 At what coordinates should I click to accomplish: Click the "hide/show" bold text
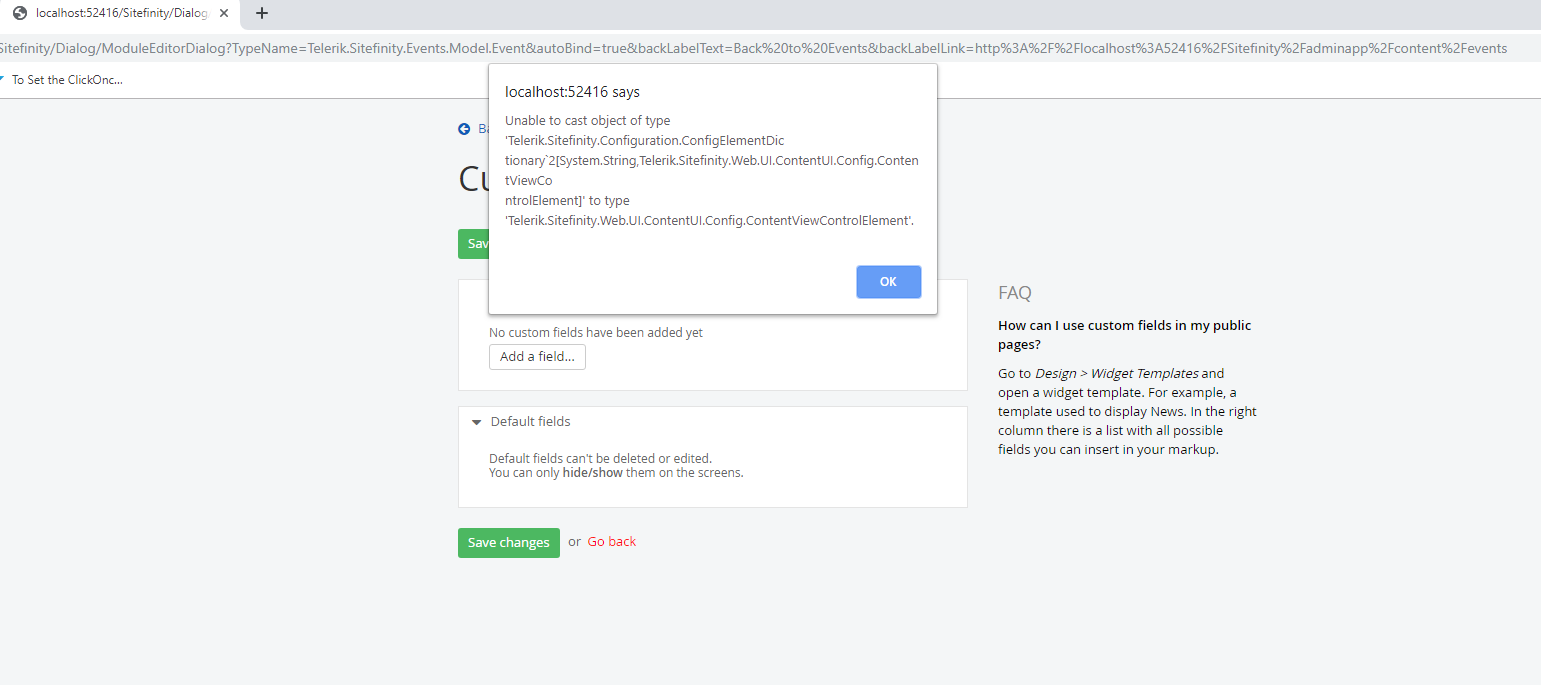pyautogui.click(x=593, y=473)
